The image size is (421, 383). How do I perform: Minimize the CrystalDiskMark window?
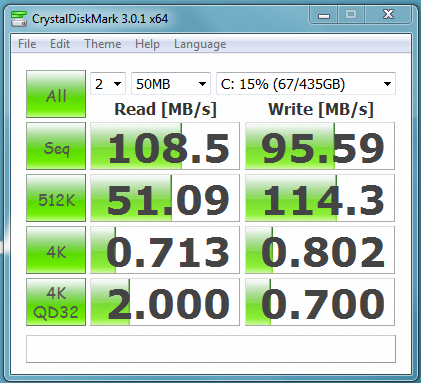coord(324,15)
